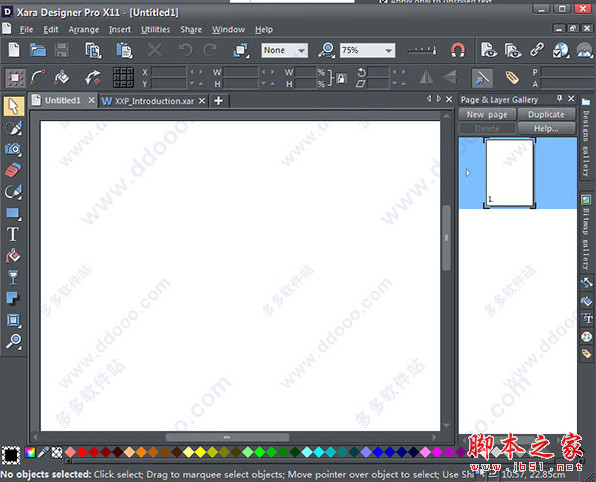Click the Duplicate button
596x482 pixels.
[546, 114]
